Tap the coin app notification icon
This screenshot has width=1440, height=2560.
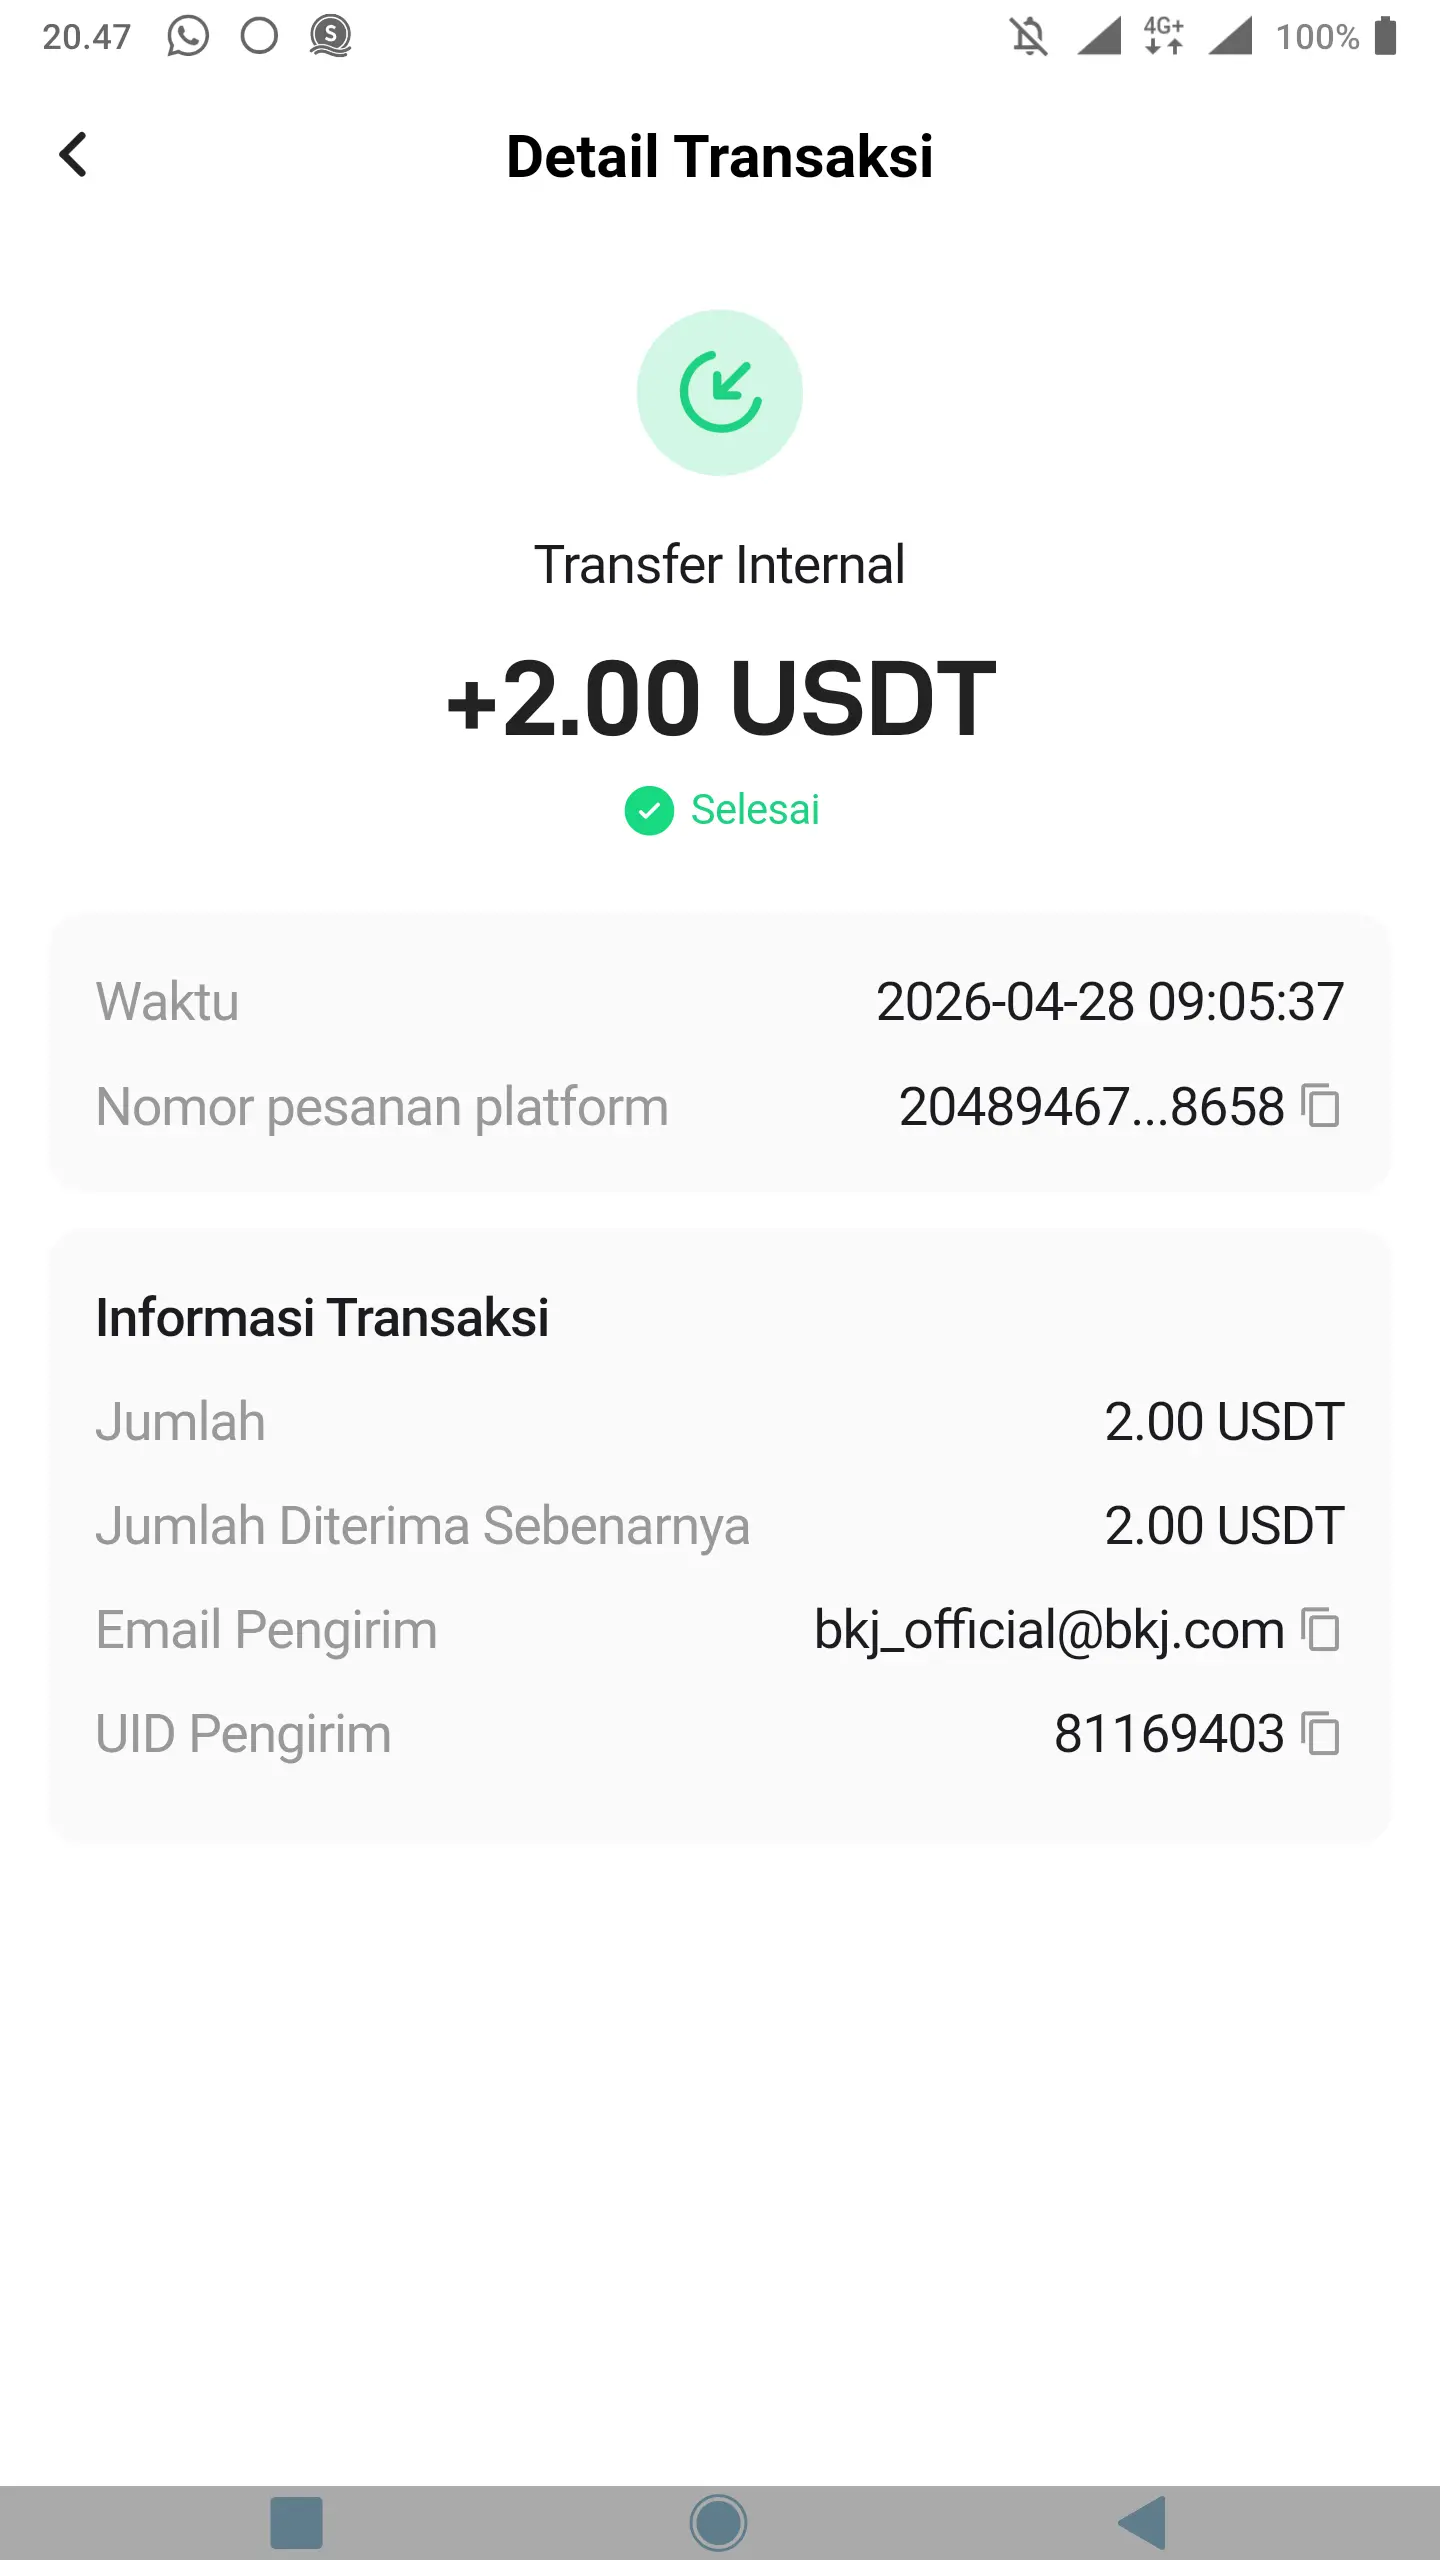[330, 36]
